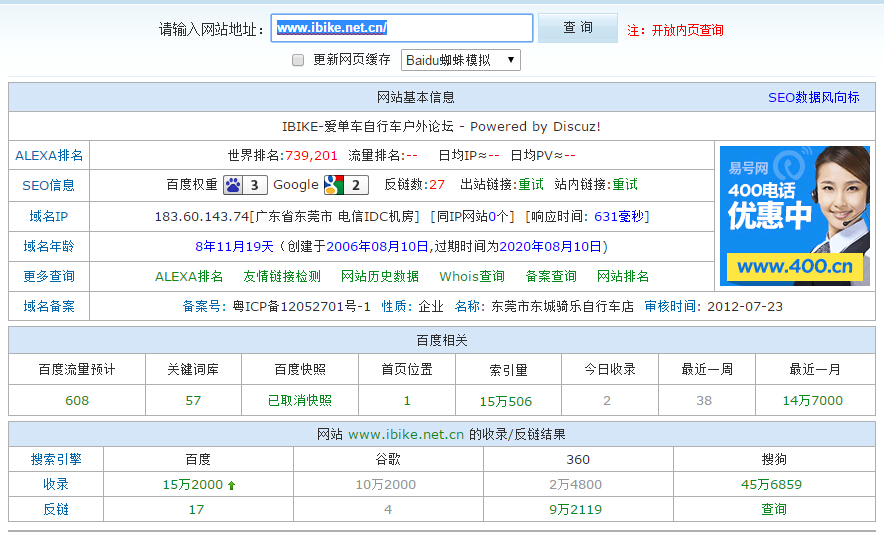
Task: Click the 搜狗 收录 value 45万6859
Action: 771,485
